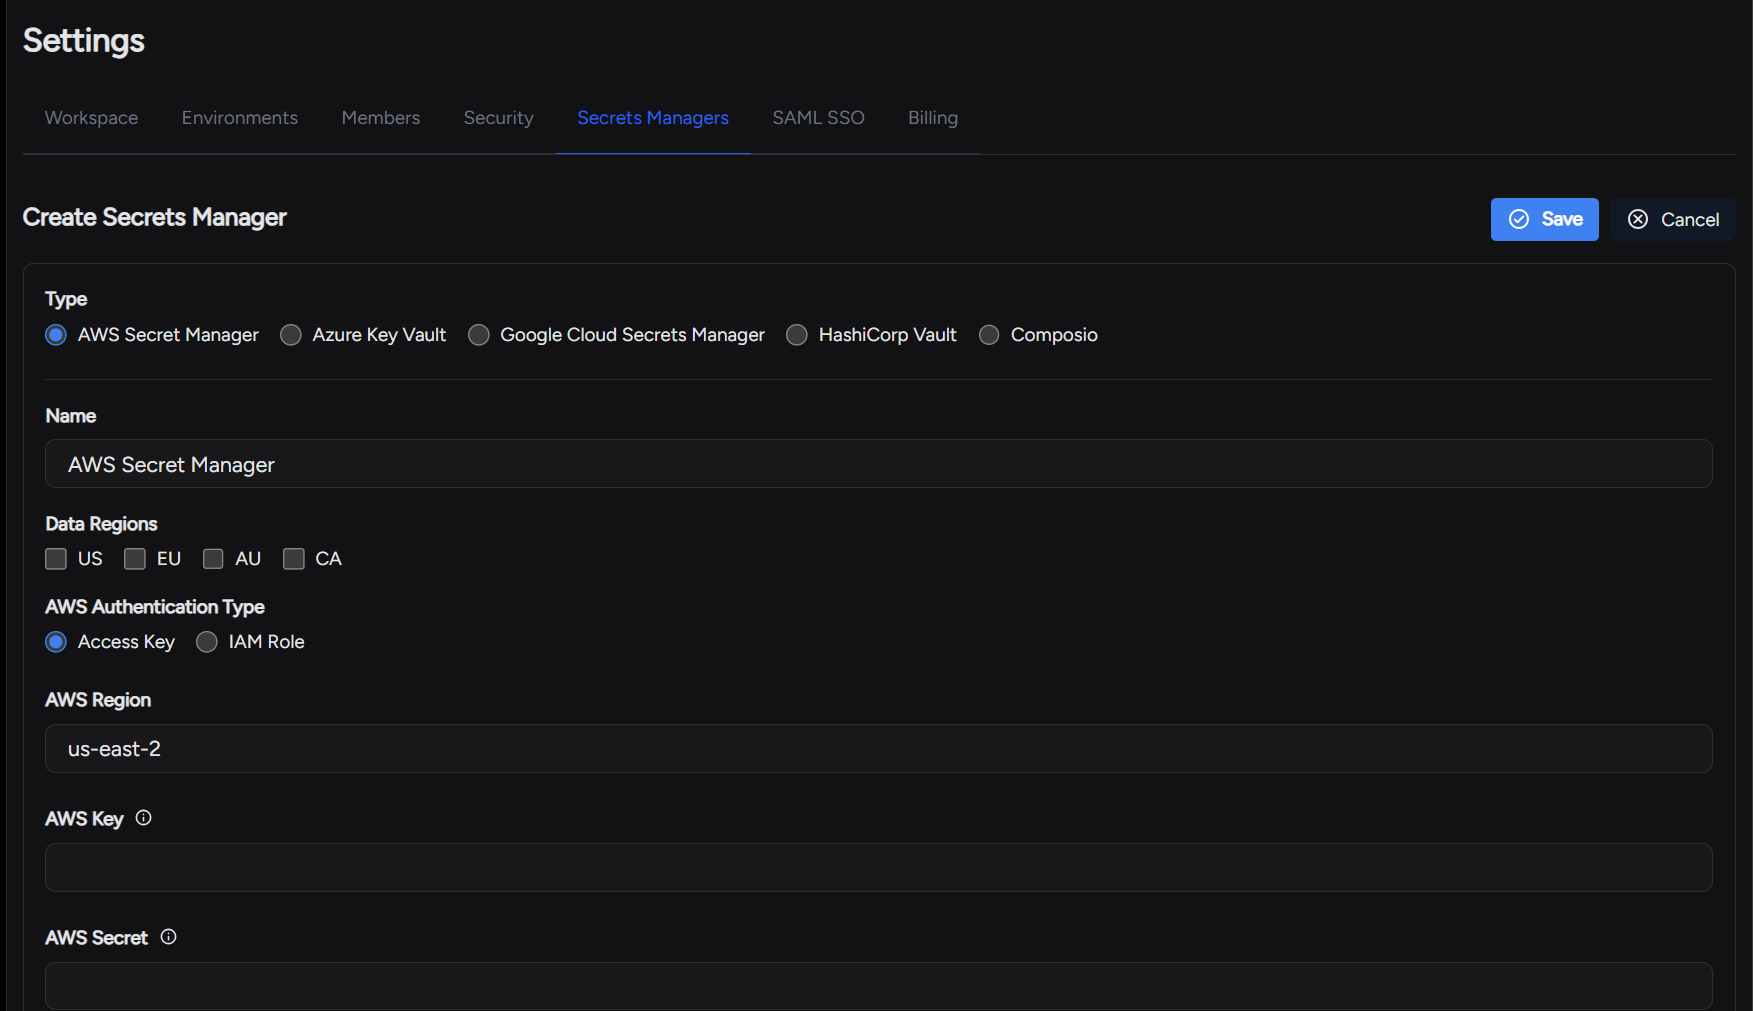Open the Workspace tab

coord(91,118)
